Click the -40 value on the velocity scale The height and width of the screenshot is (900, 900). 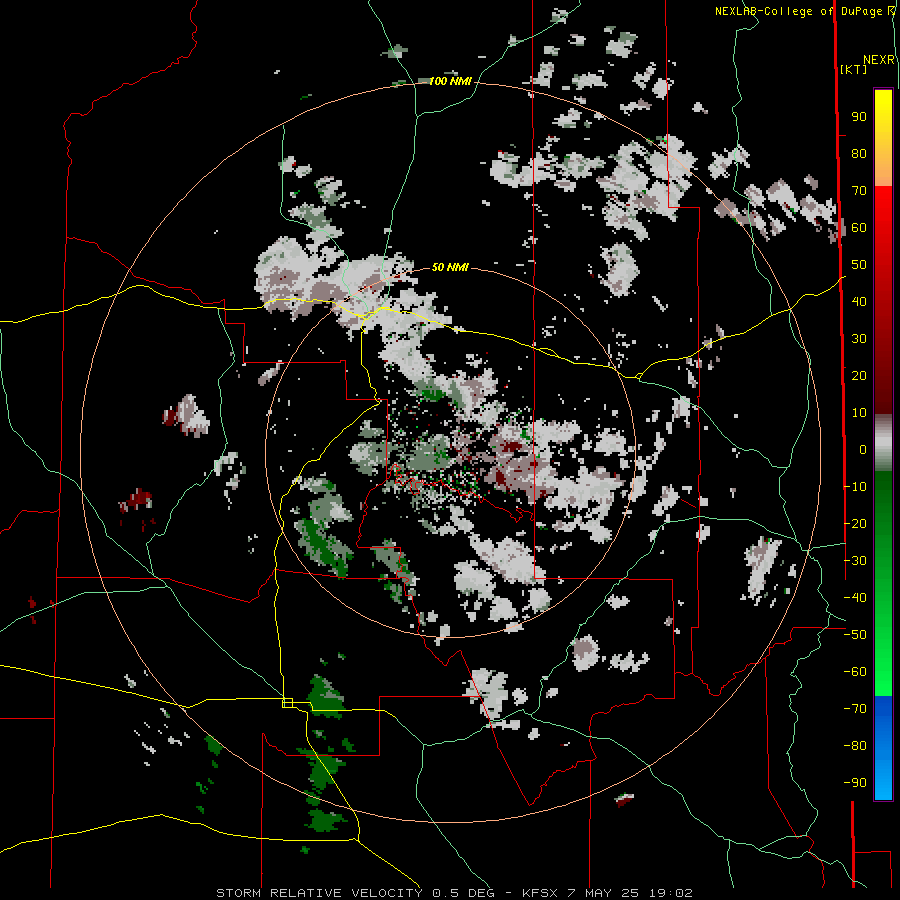pyautogui.click(x=855, y=598)
